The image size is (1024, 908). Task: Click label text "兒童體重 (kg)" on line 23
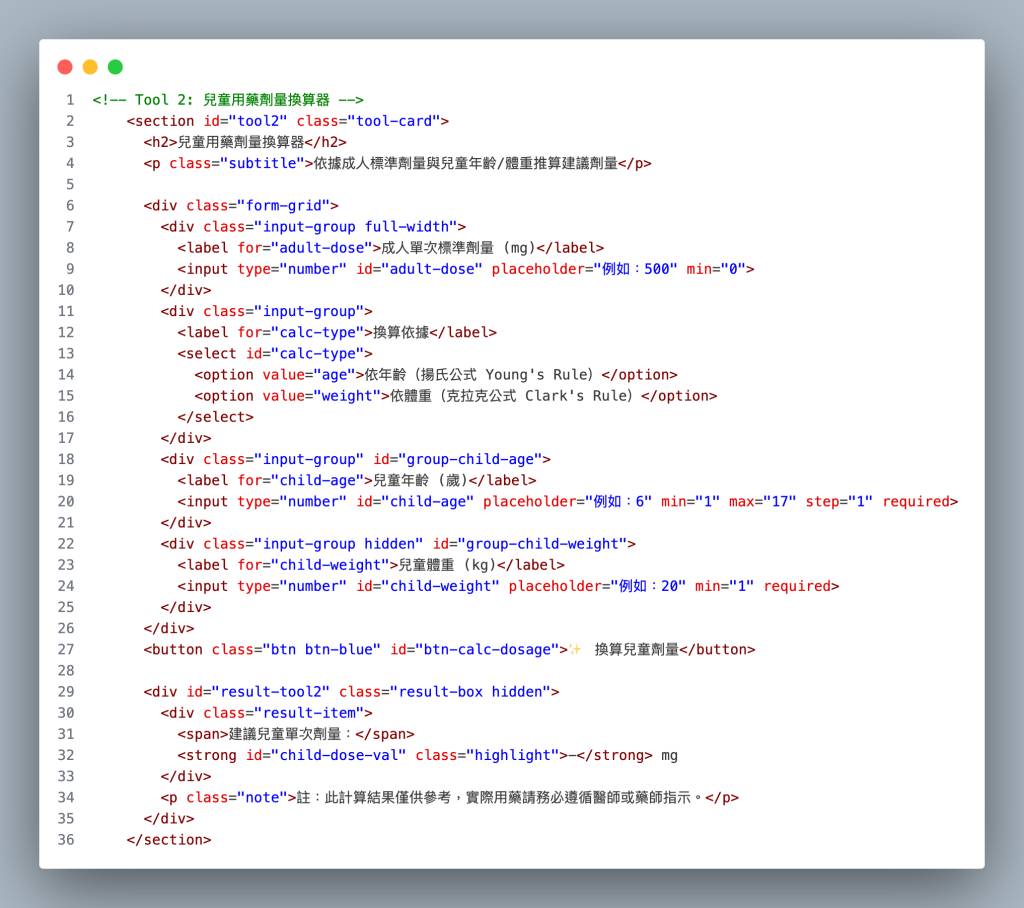point(447,565)
